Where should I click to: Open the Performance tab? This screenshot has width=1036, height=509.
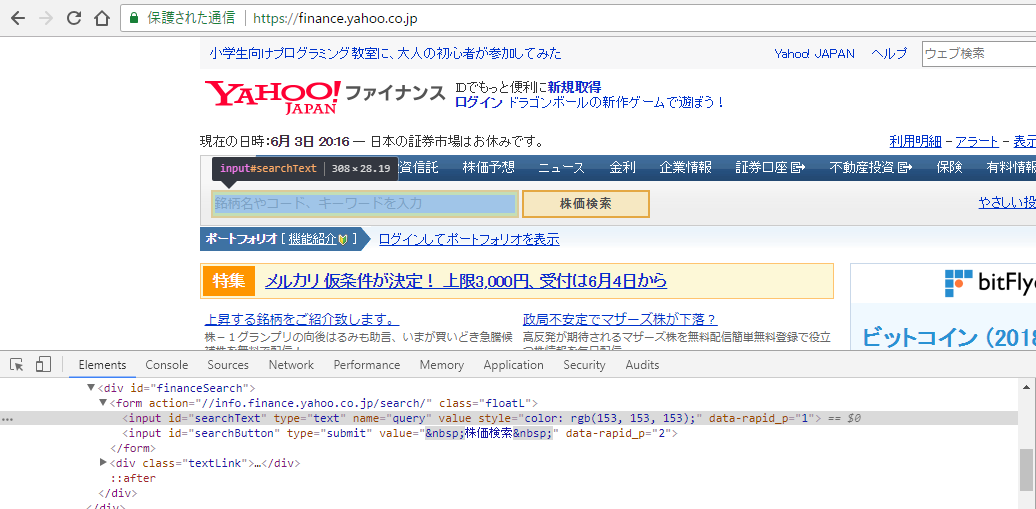tap(367, 365)
